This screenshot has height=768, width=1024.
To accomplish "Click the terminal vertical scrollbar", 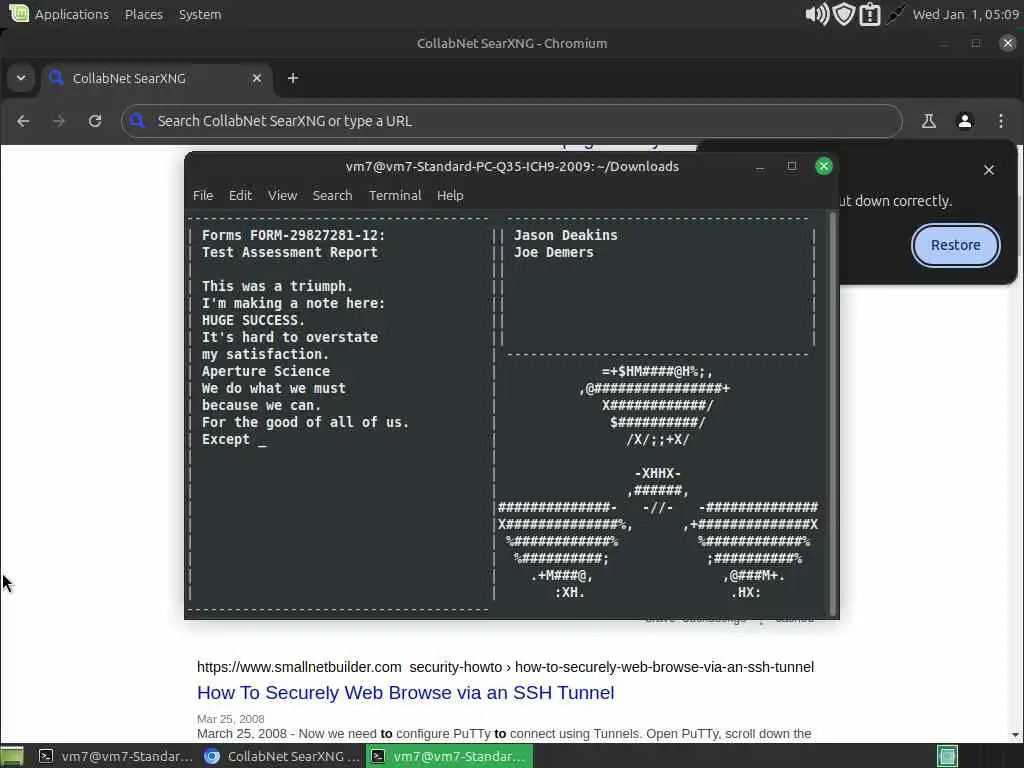I will click(x=833, y=413).
